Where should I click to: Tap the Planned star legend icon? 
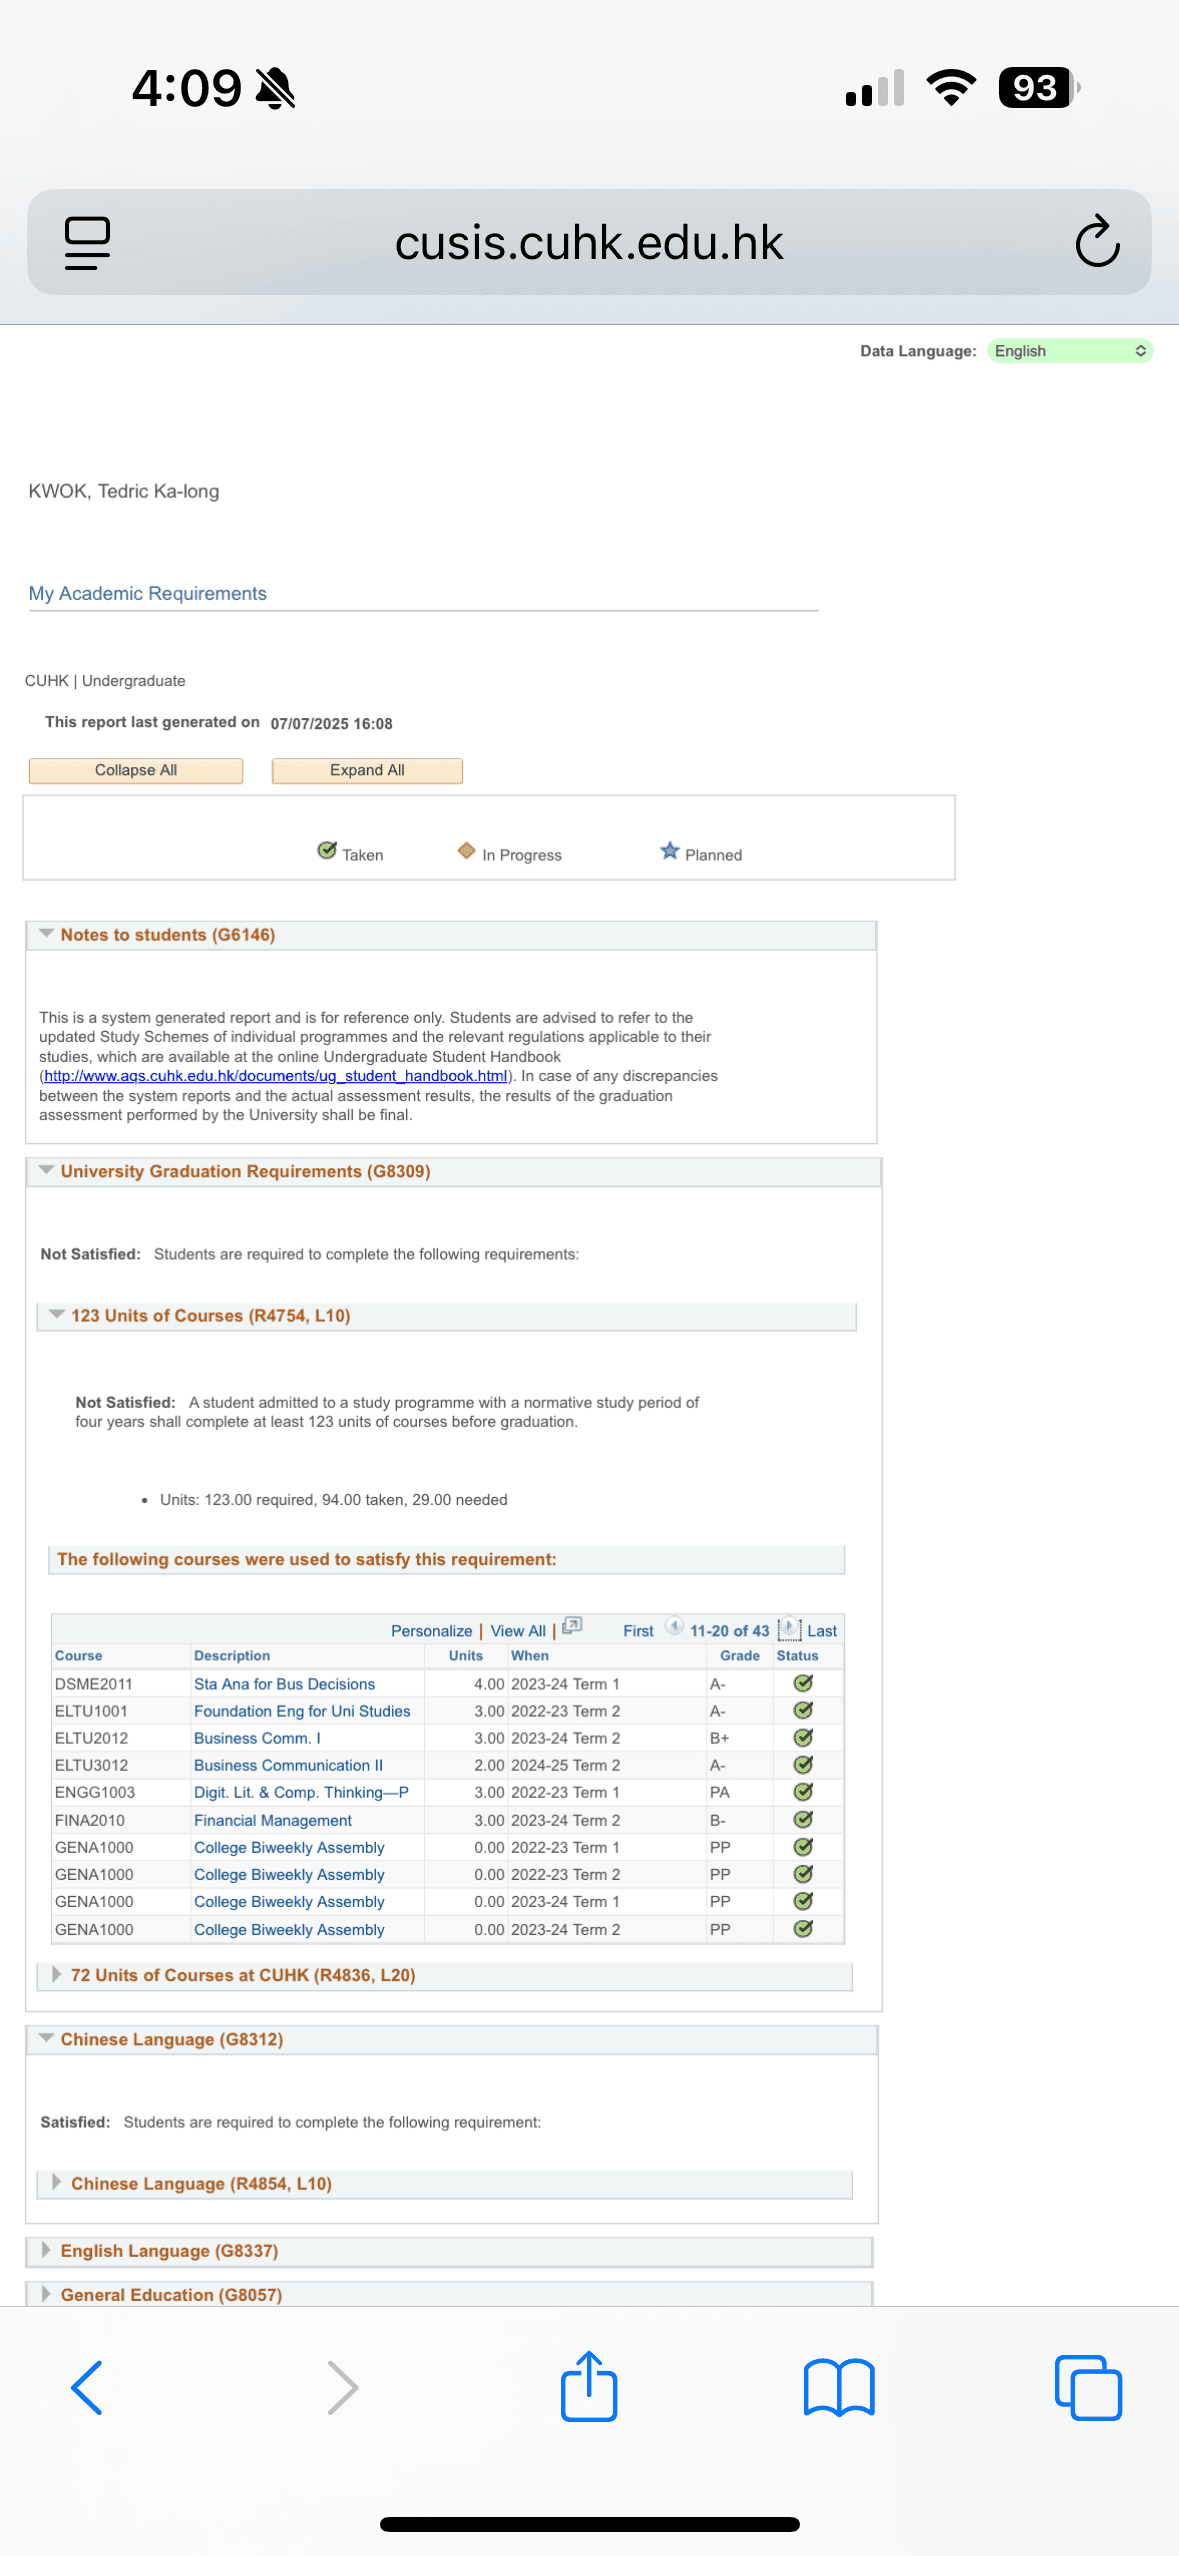point(670,850)
